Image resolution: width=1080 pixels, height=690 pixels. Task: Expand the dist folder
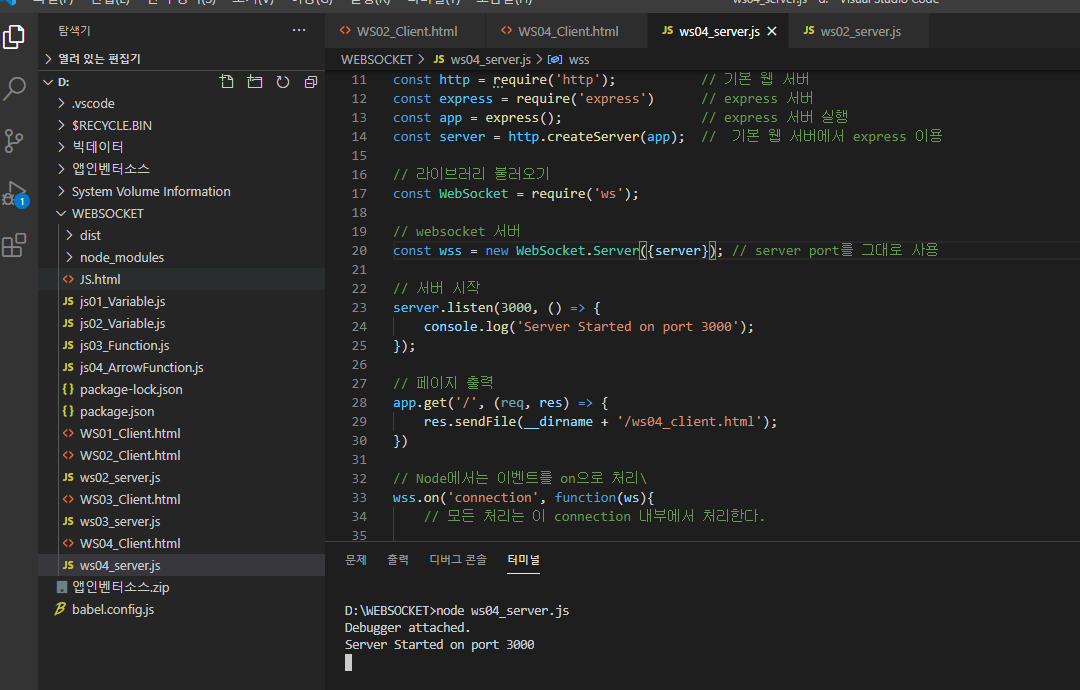coord(181,236)
